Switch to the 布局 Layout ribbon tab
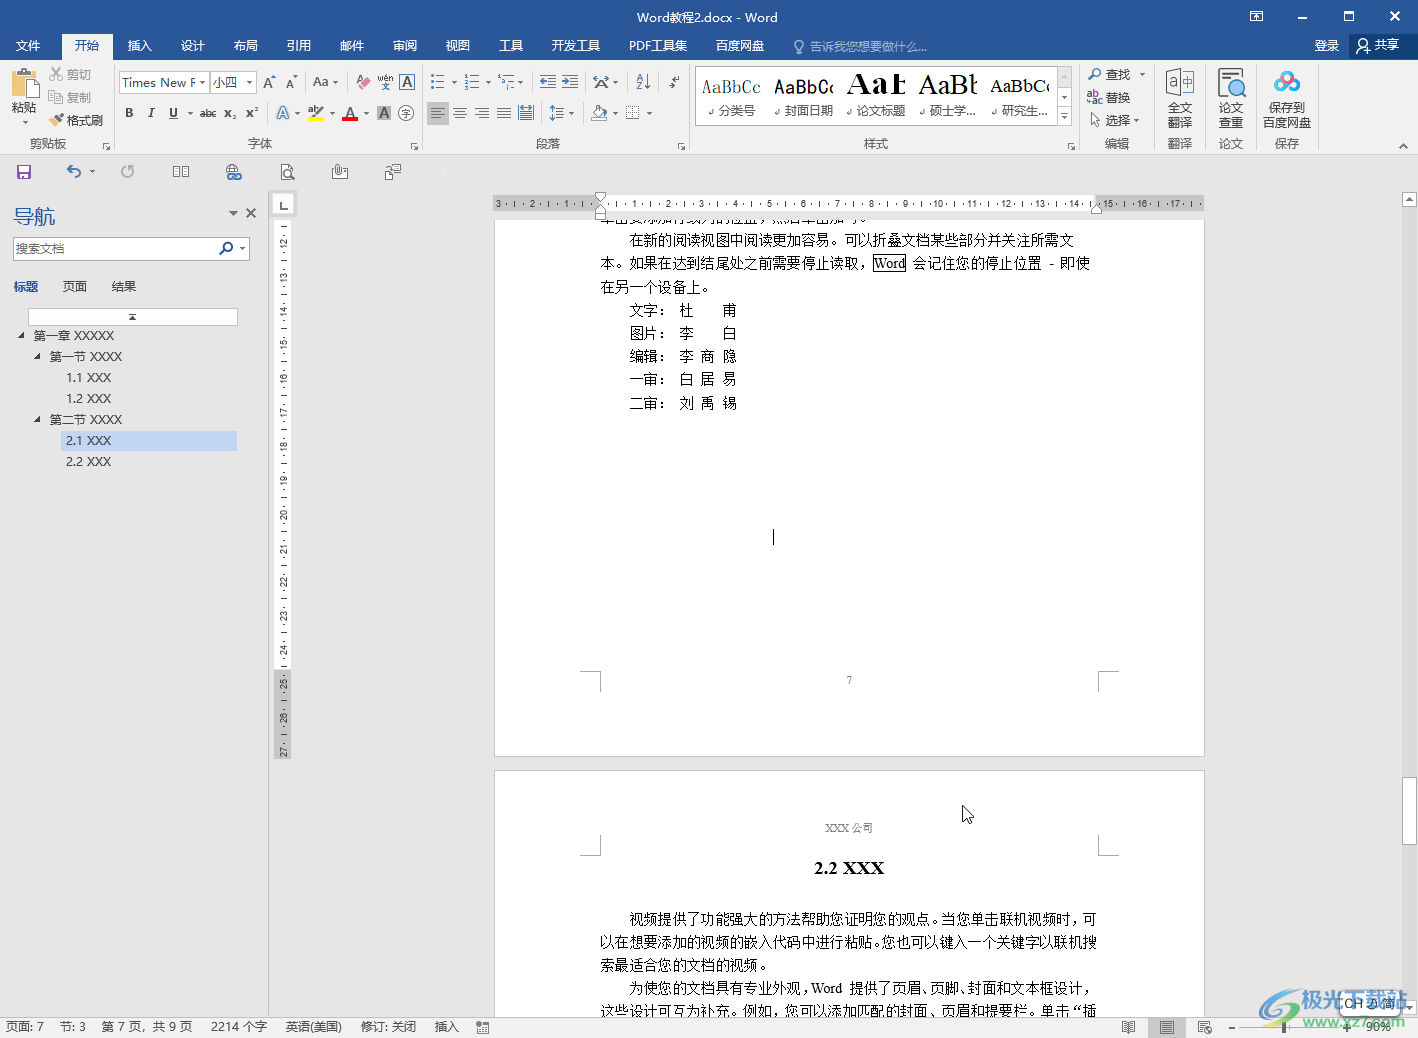This screenshot has height=1038, width=1418. pyautogui.click(x=245, y=46)
